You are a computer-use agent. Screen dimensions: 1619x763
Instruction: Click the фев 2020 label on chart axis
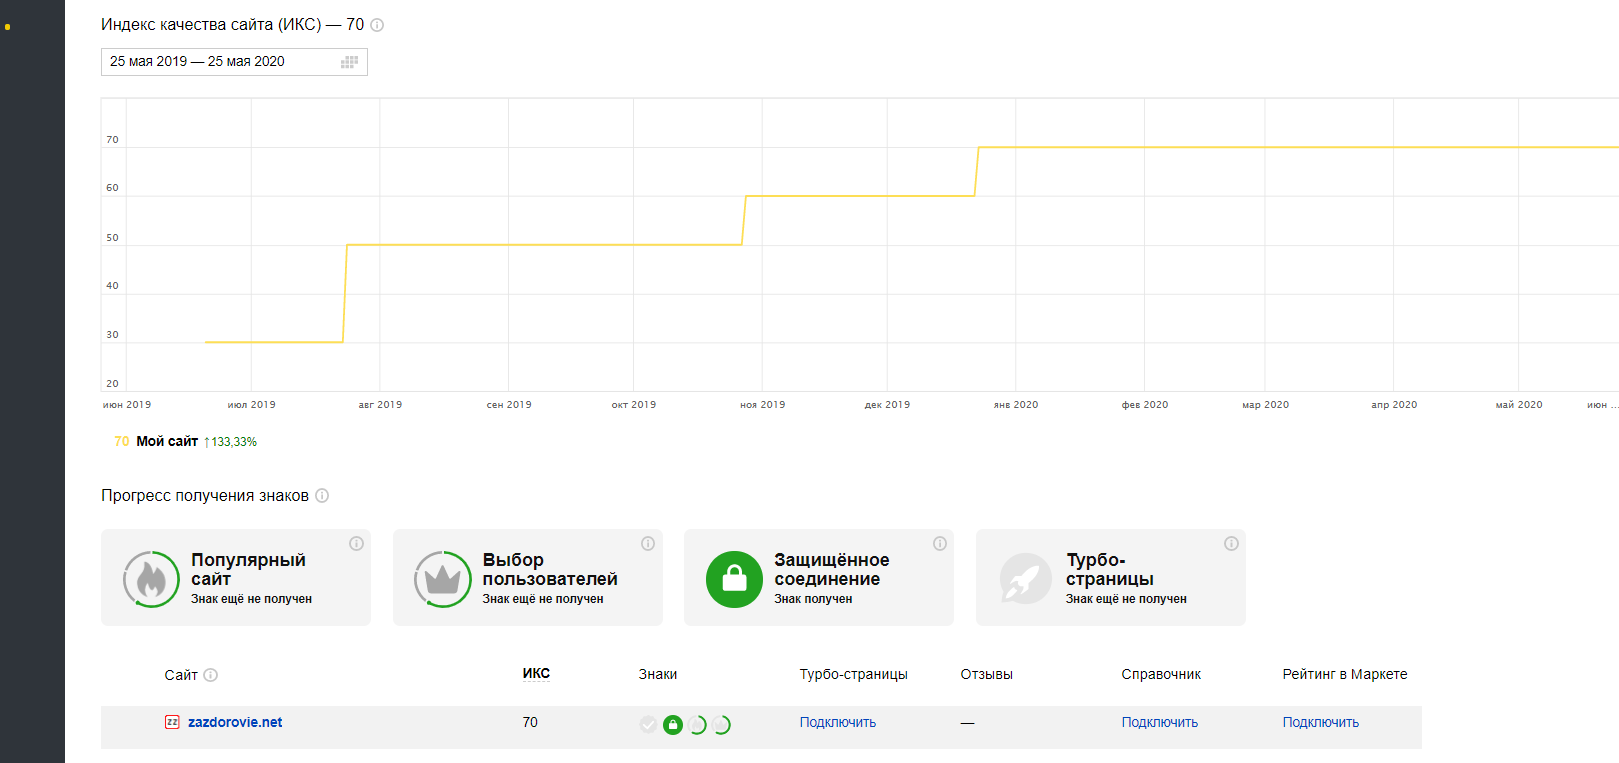coord(1145,405)
